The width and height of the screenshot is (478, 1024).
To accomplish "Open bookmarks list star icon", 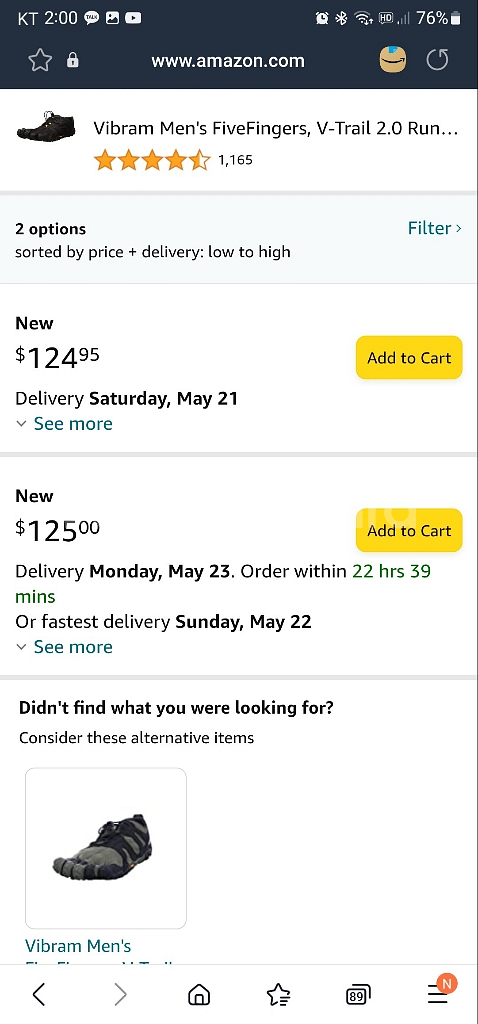I will (278, 995).
